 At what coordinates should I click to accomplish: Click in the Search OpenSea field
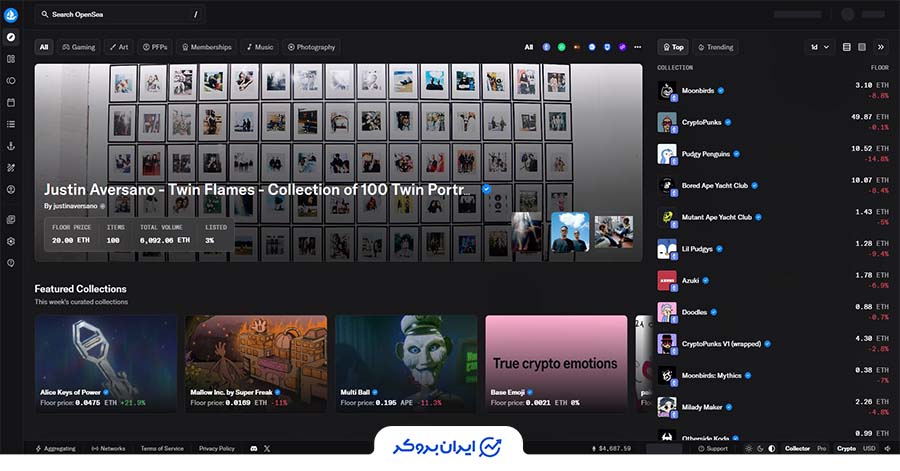coord(120,14)
